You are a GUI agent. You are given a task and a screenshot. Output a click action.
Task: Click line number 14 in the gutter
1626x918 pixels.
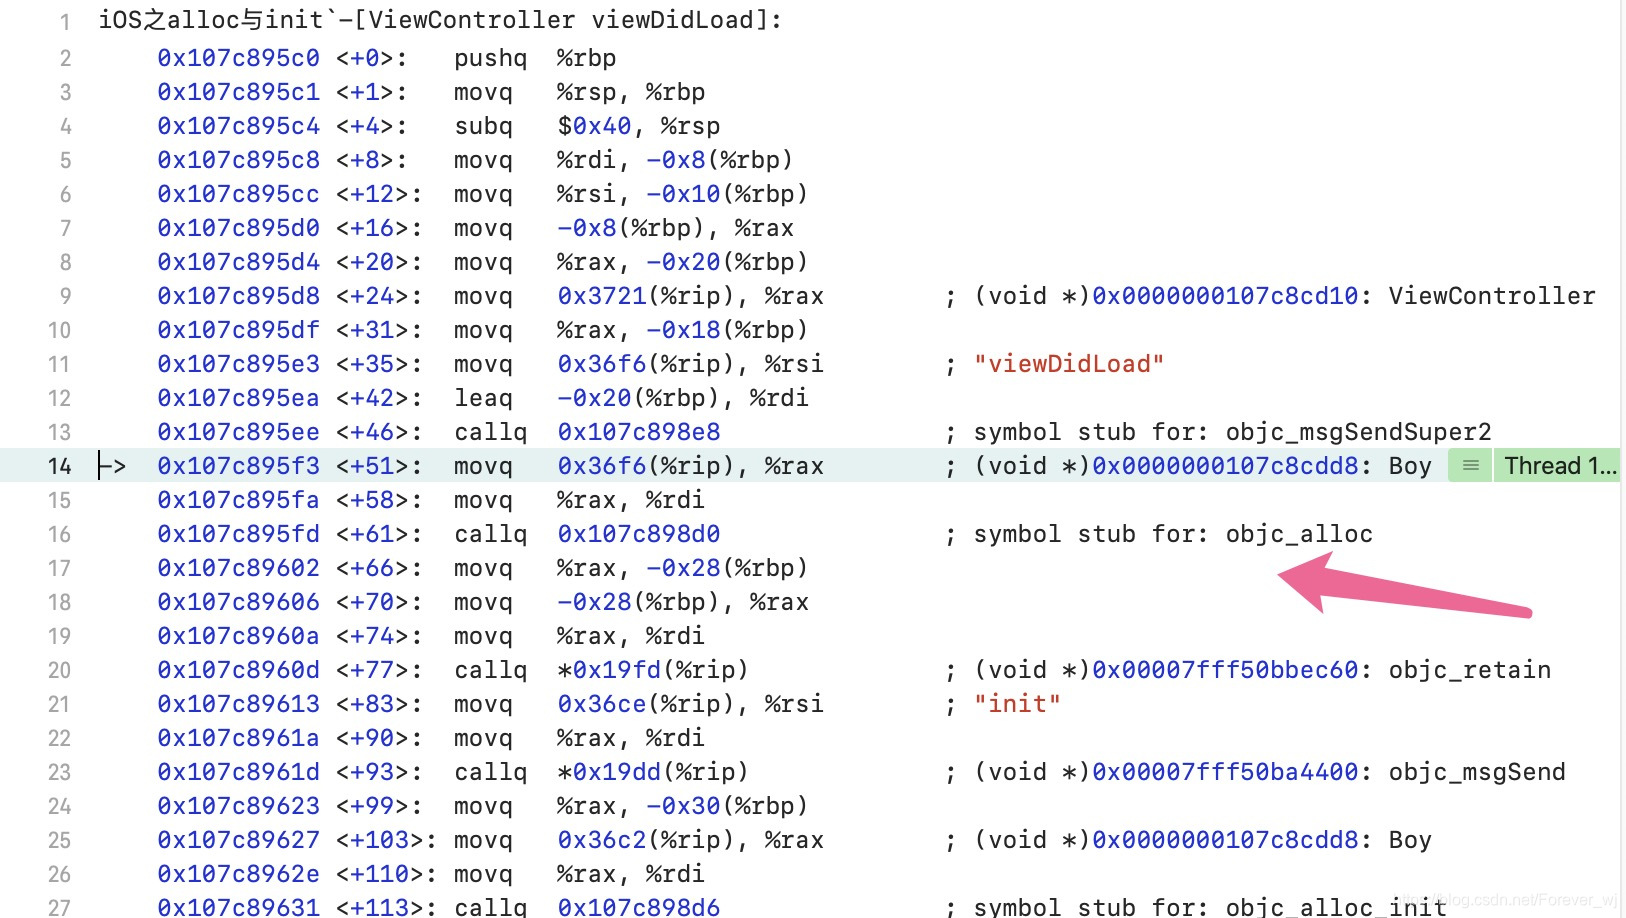[60, 466]
